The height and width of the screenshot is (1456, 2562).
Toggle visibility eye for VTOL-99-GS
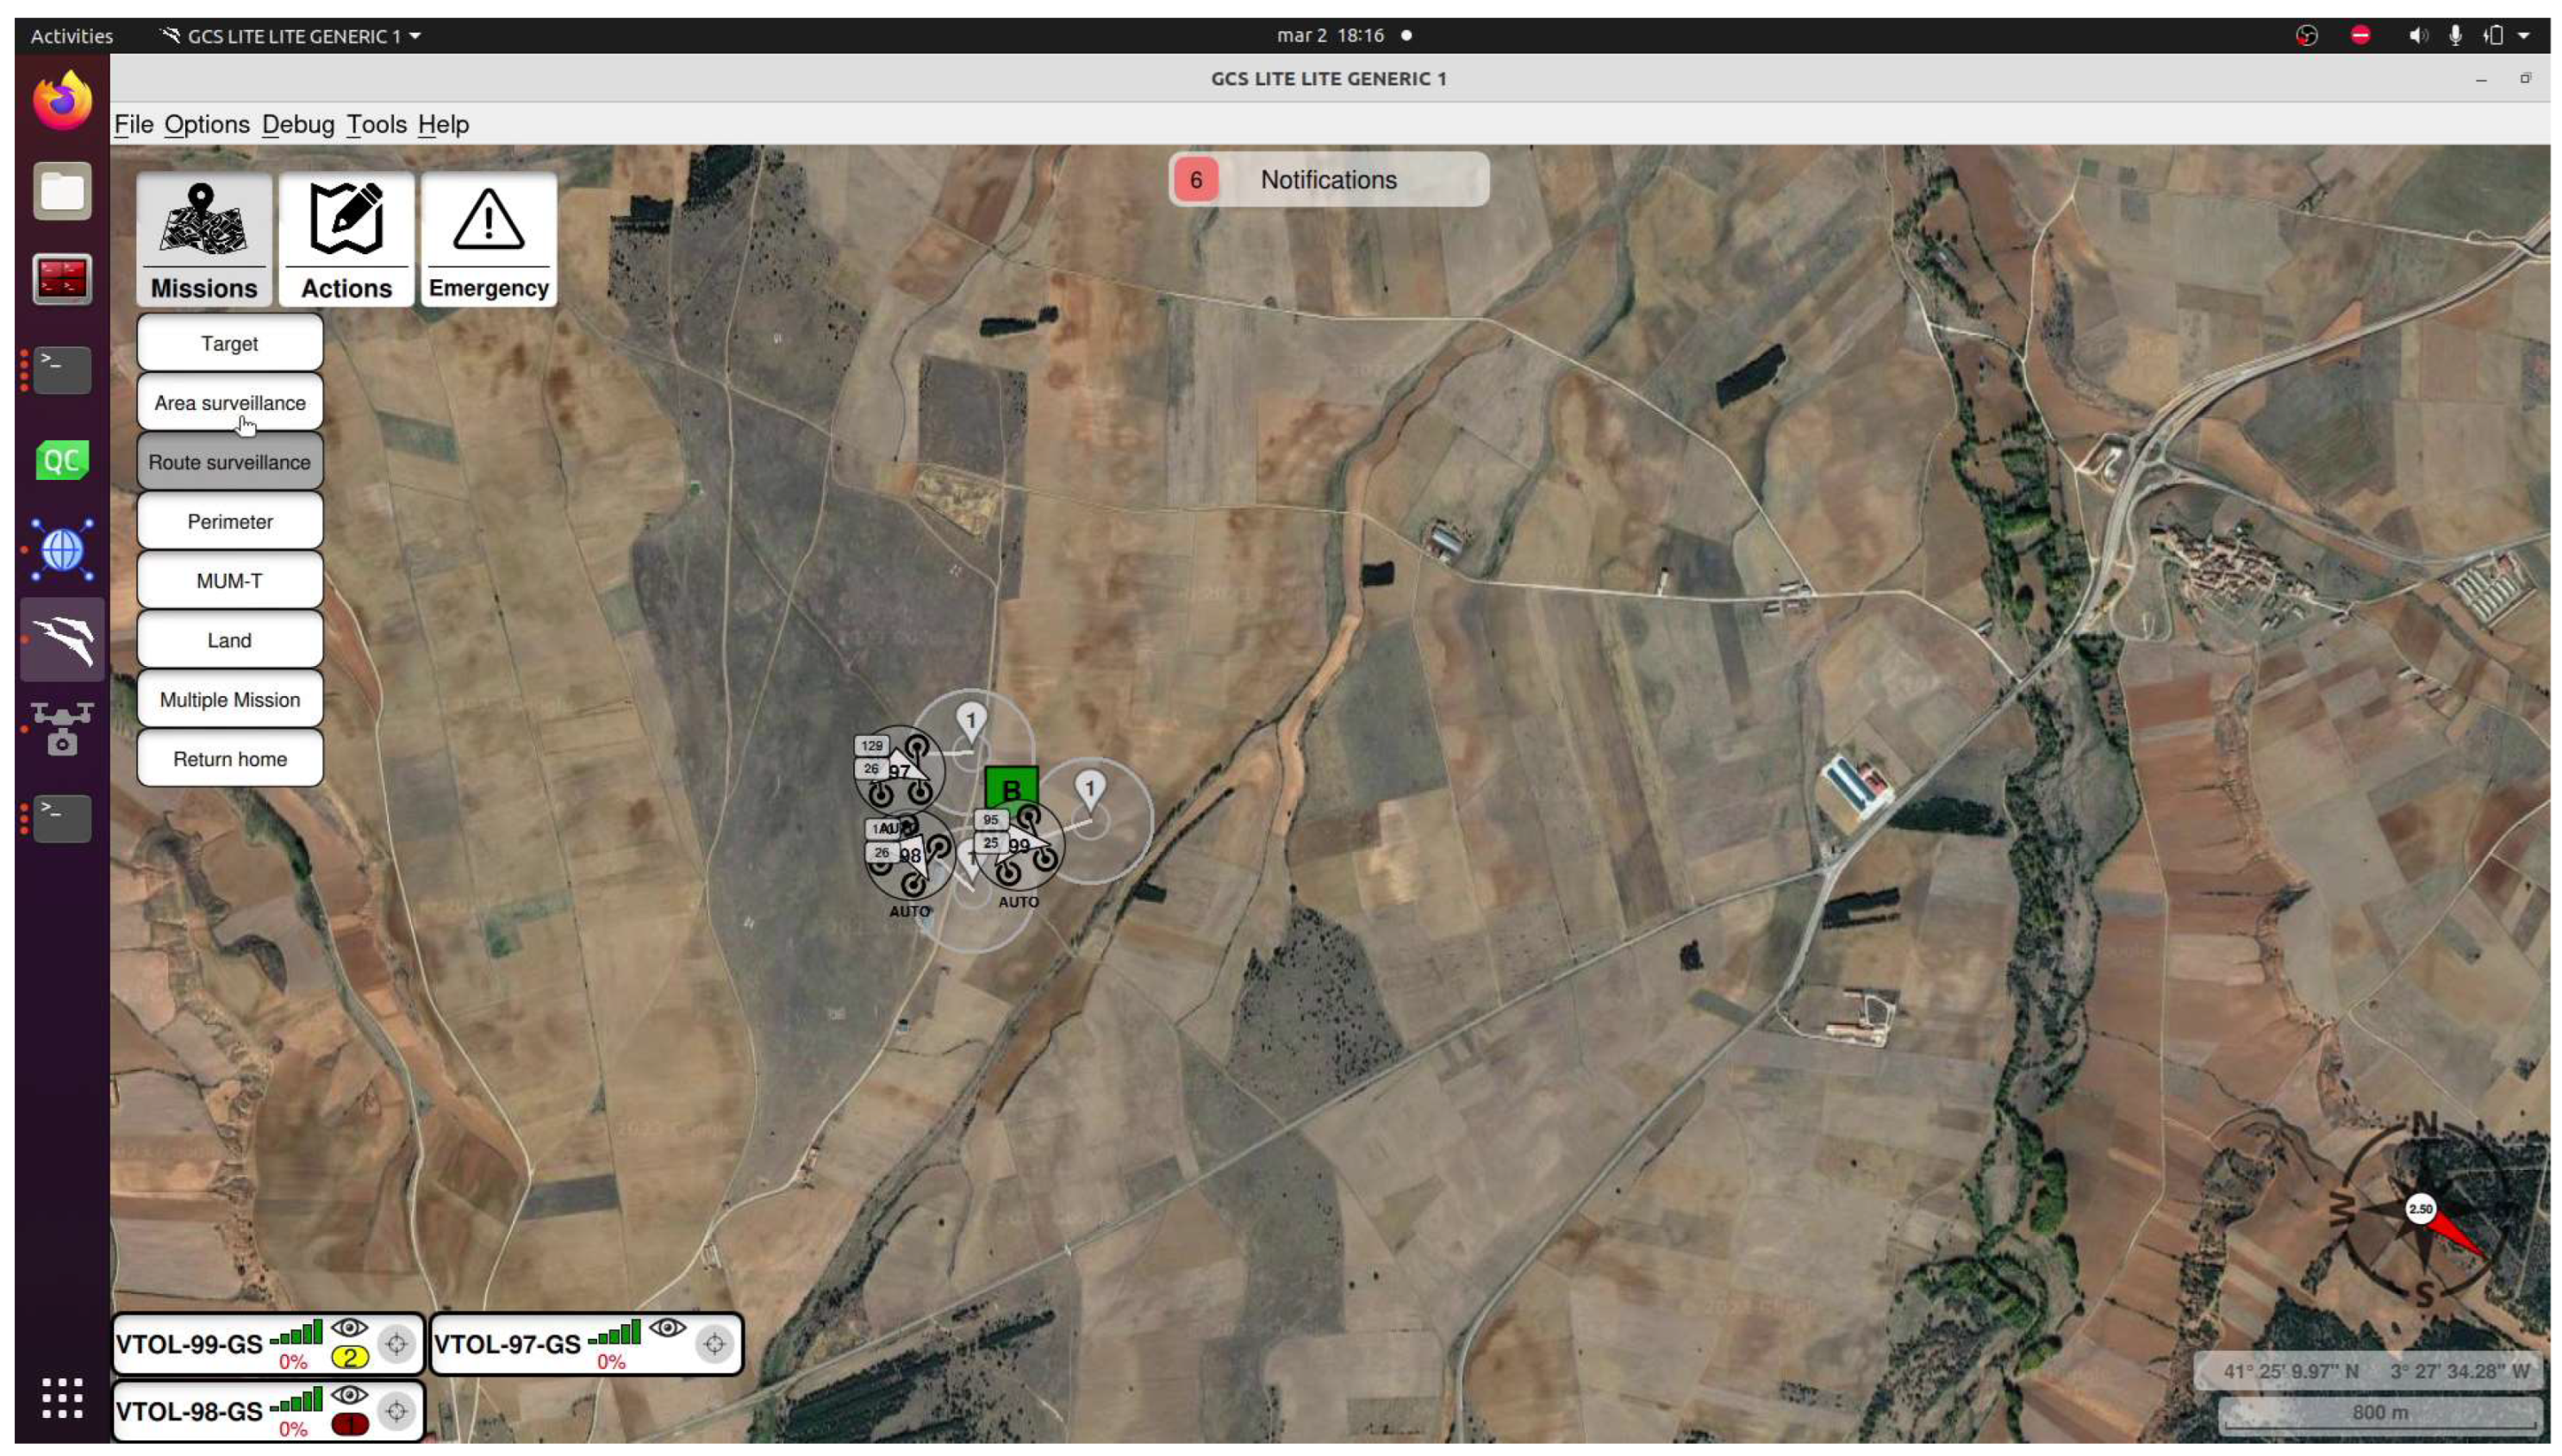pos(349,1327)
